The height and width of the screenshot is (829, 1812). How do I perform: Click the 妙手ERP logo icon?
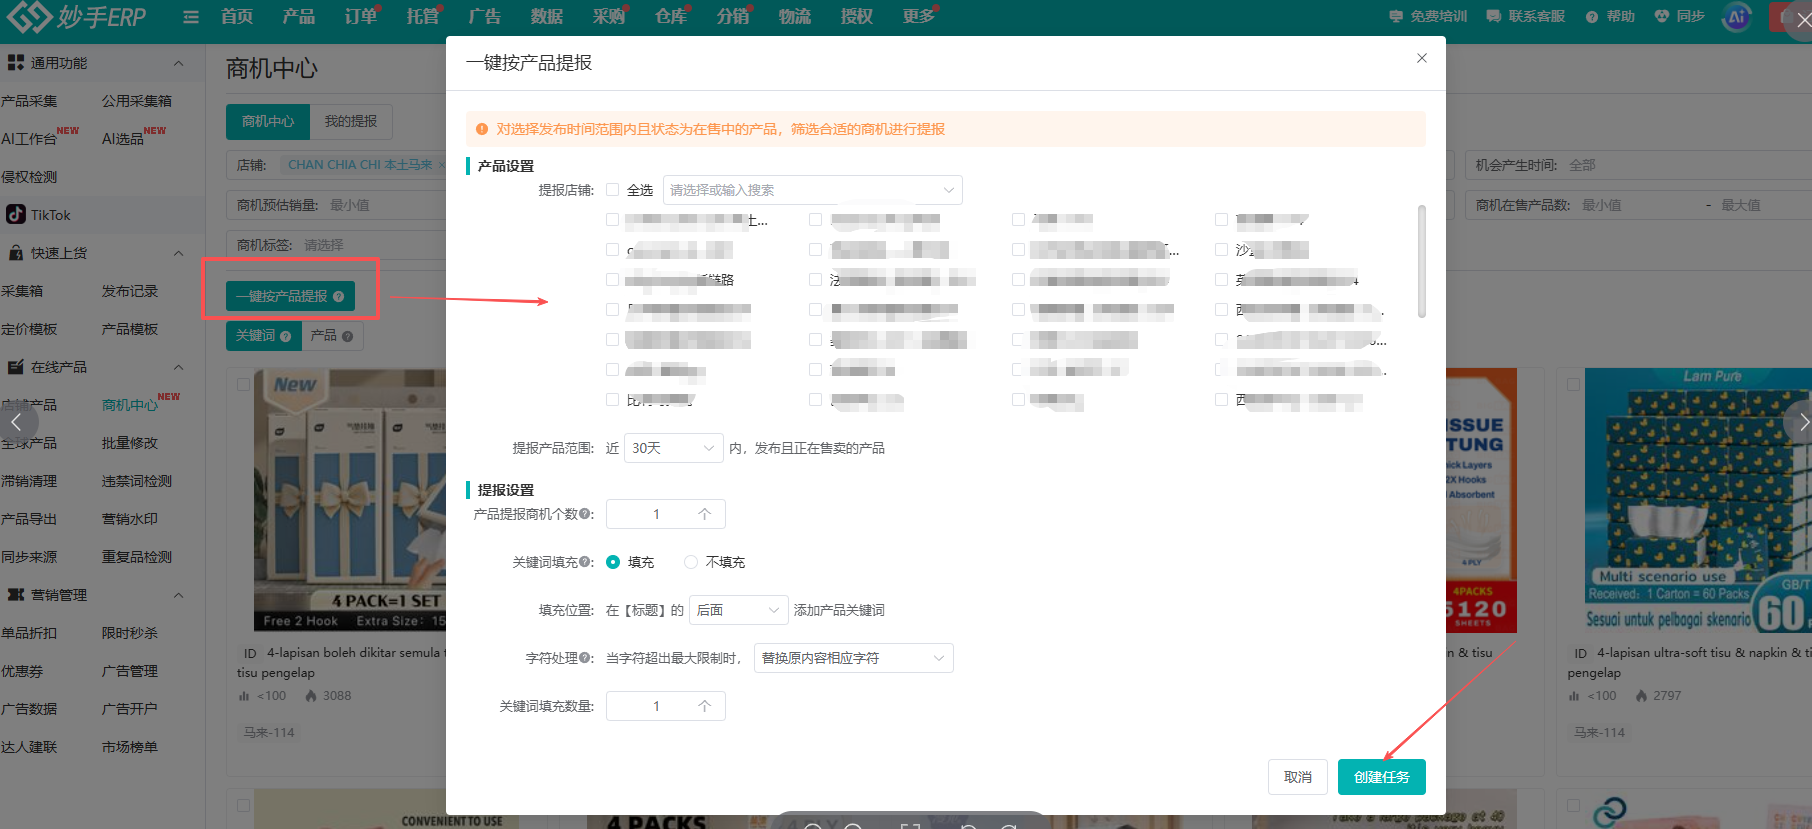pyautogui.click(x=28, y=16)
